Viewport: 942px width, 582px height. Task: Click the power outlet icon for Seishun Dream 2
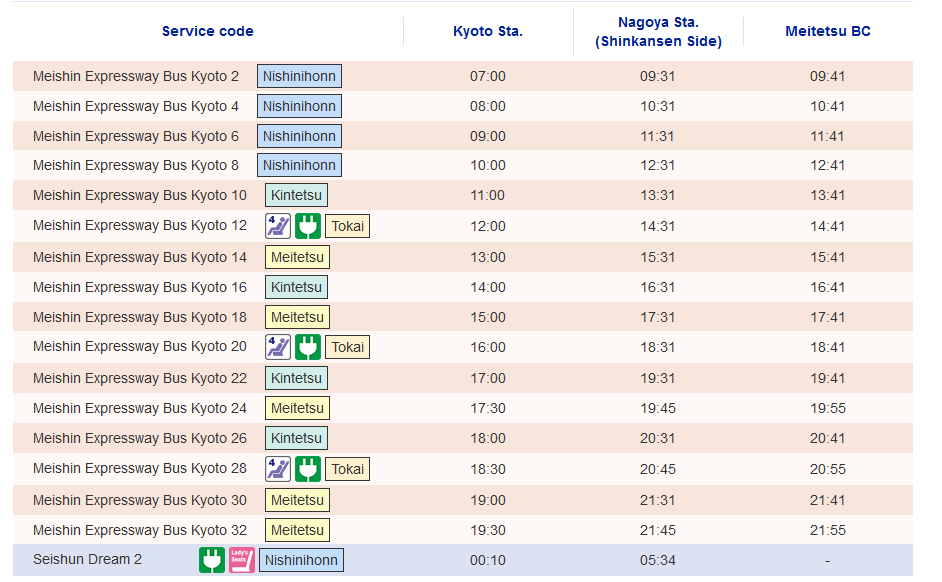212,560
